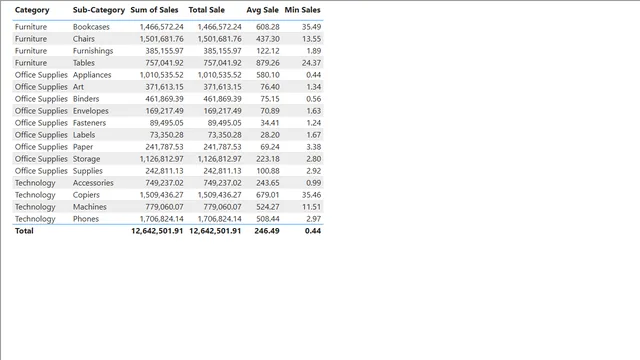Click the Appliances sub-category cell
640x360 pixels.
(x=92, y=75)
